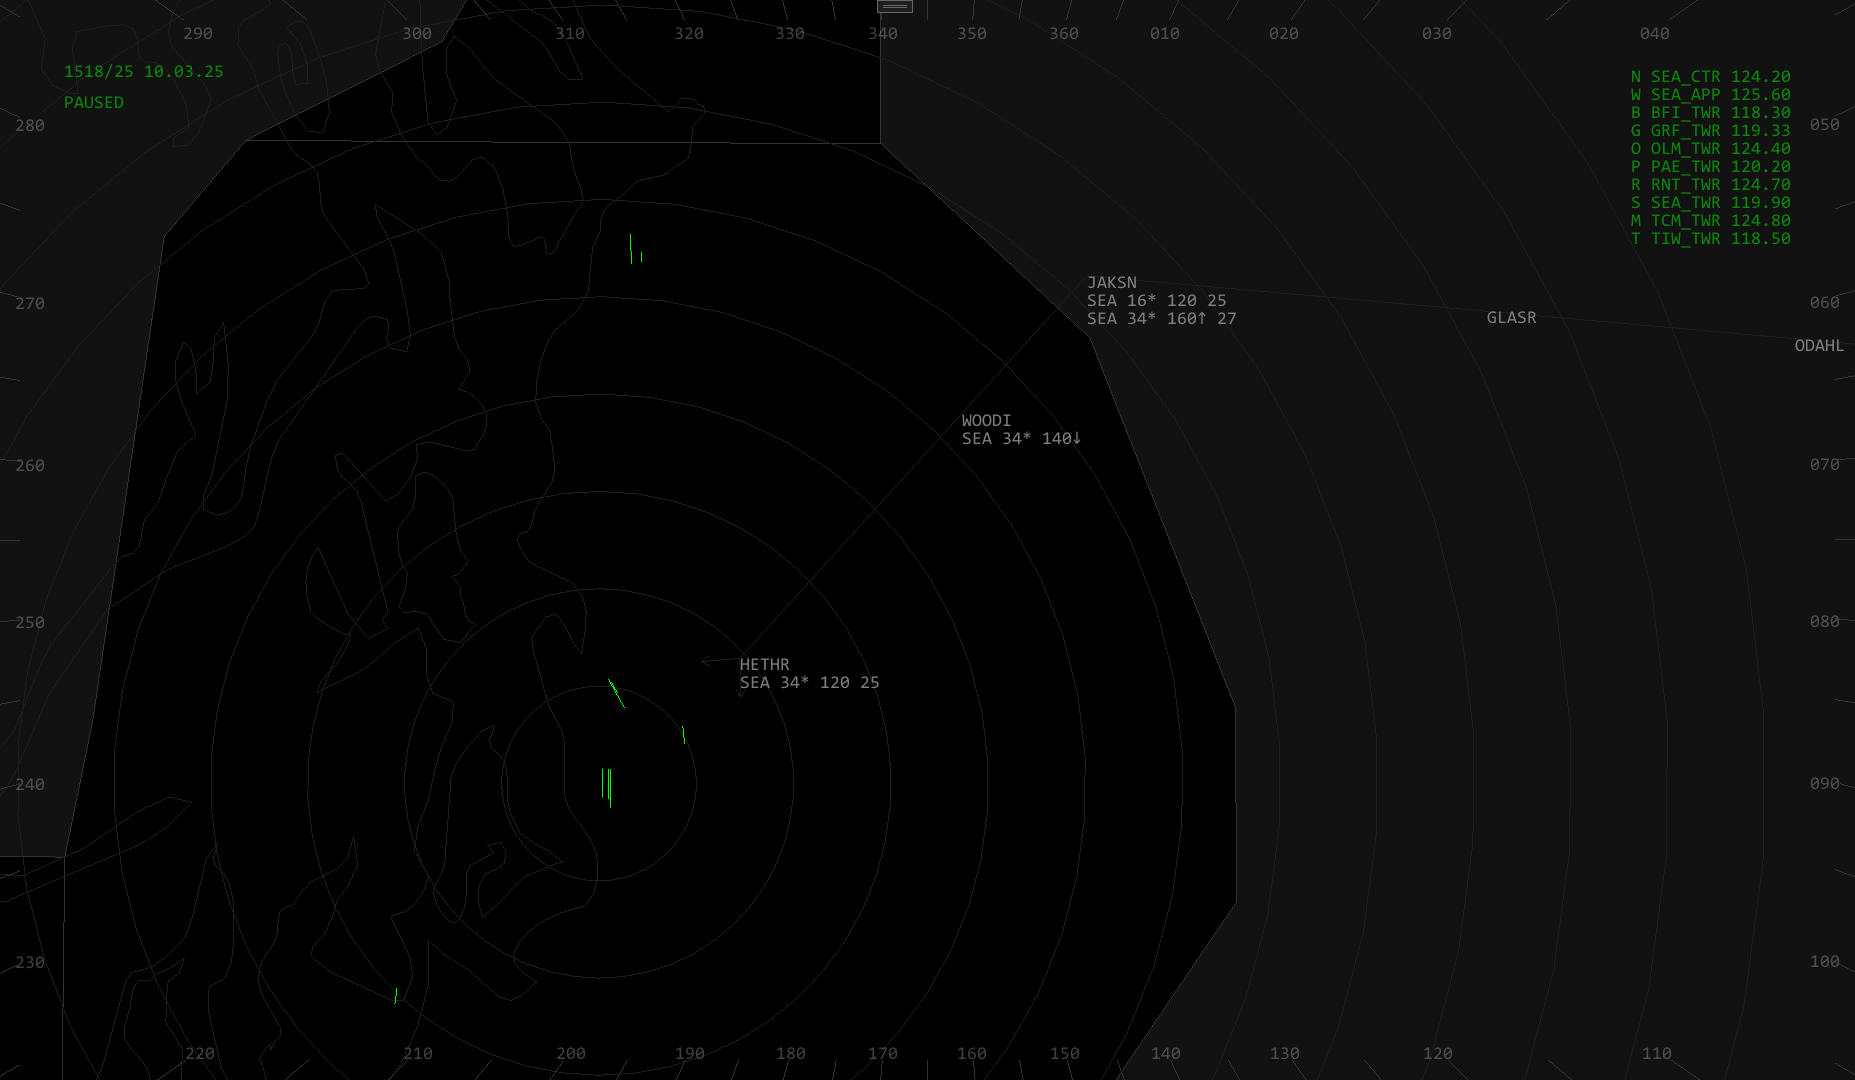Image resolution: width=1855 pixels, height=1080 pixels.
Task: Select the B BFI_TWR 118.30 frequency entry
Action: click(x=1710, y=113)
